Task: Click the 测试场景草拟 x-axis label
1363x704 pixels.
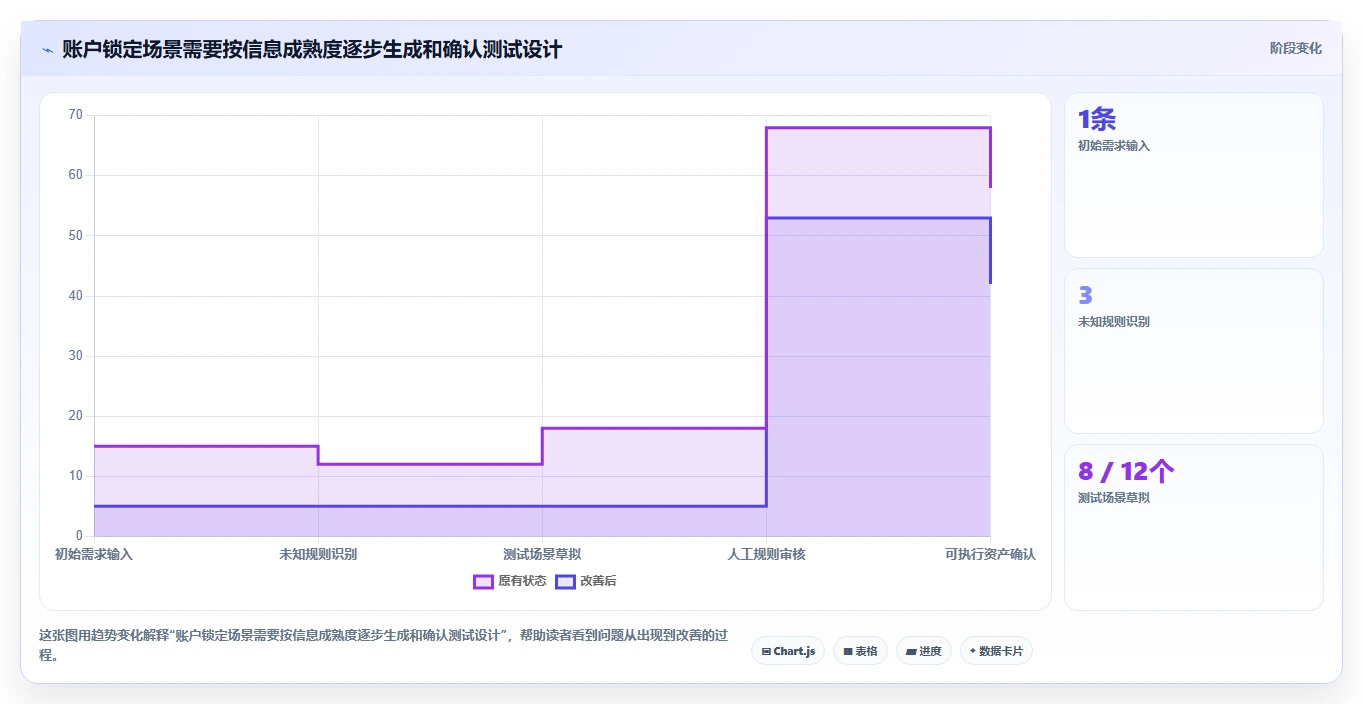Action: pos(542,554)
